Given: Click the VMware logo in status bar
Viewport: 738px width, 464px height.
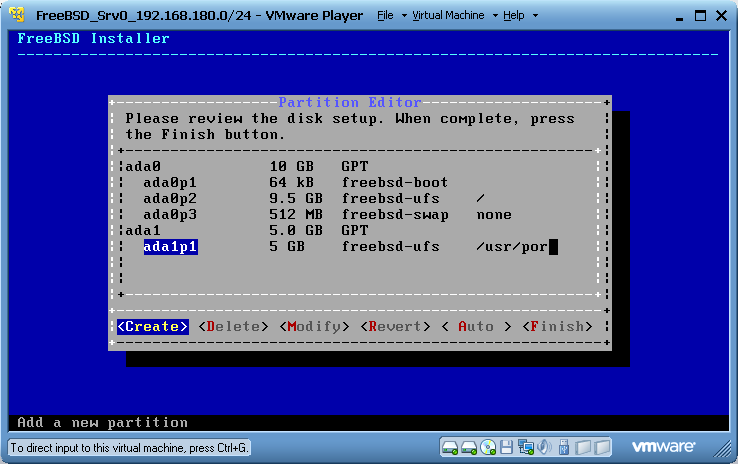Looking at the screenshot, I should (x=664, y=446).
